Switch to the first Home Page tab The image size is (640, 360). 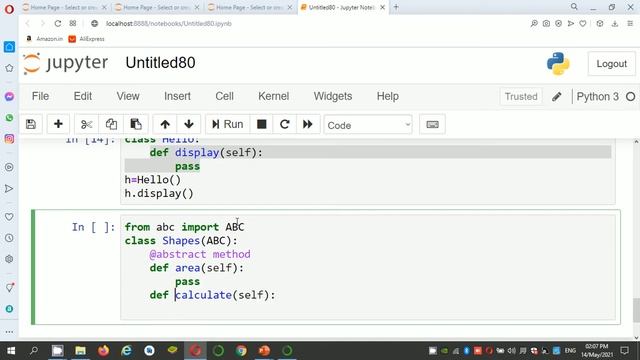64,7
